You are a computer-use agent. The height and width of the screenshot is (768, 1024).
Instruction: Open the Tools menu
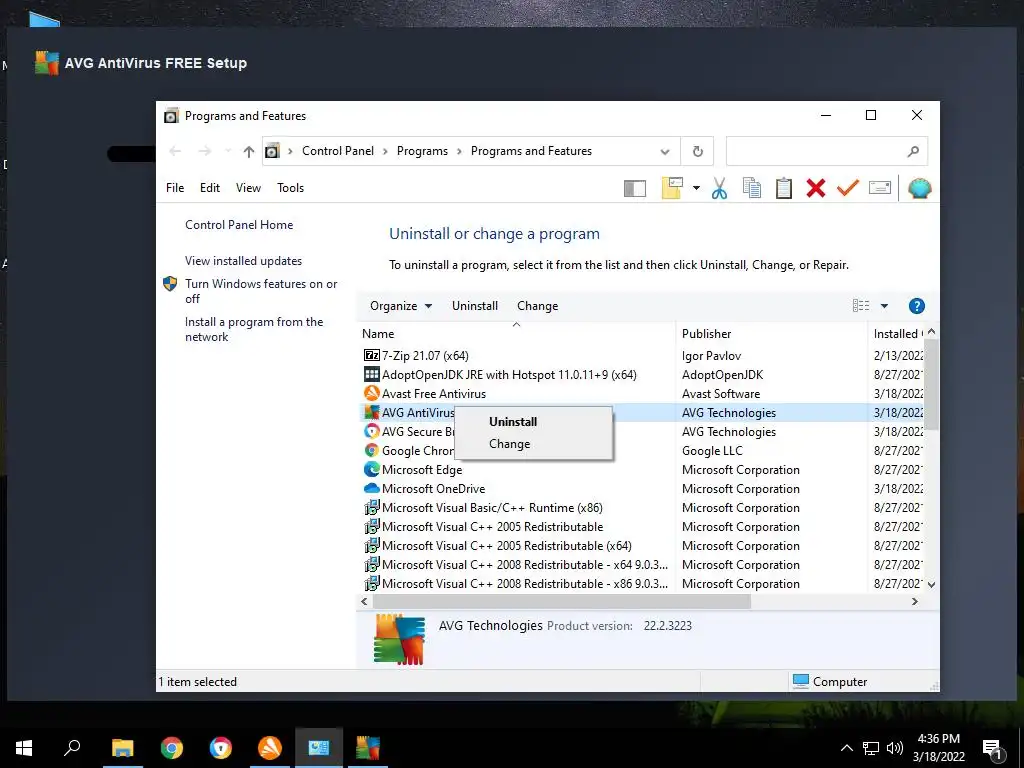point(291,188)
